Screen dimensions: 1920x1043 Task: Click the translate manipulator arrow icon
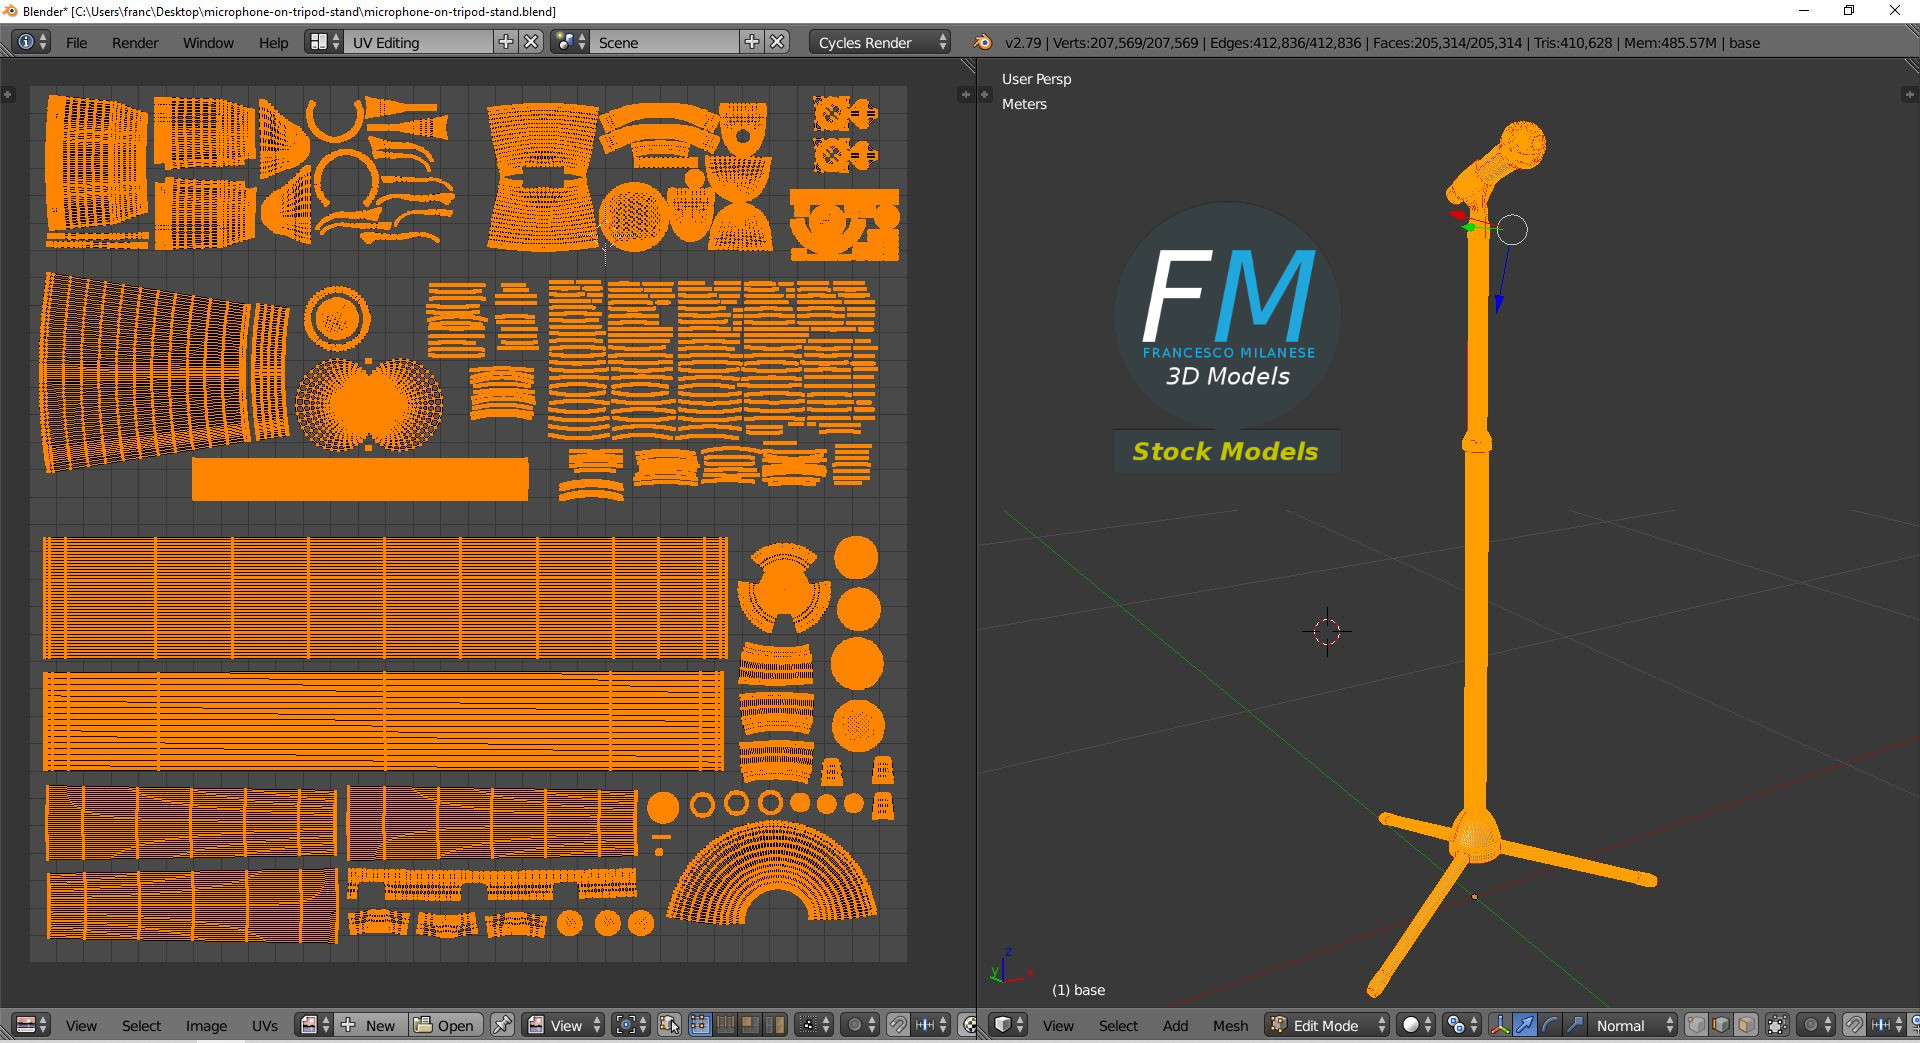[1525, 1025]
